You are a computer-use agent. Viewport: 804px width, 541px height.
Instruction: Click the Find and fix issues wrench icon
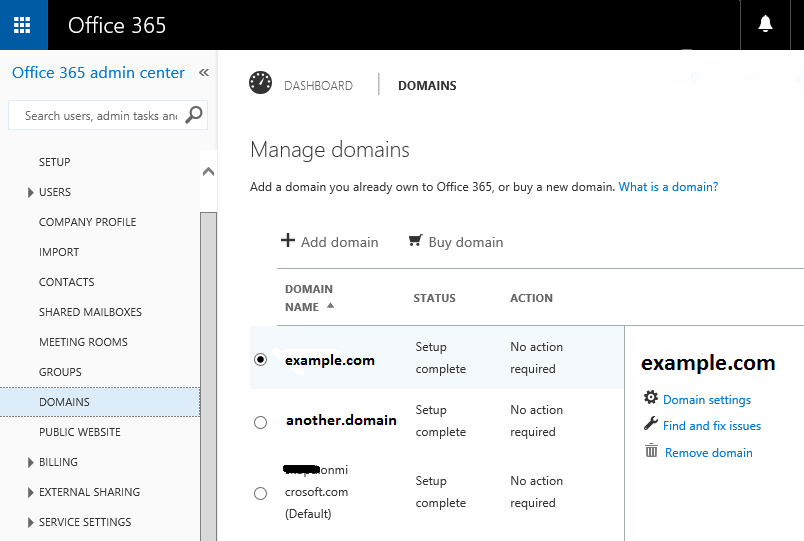coord(651,424)
